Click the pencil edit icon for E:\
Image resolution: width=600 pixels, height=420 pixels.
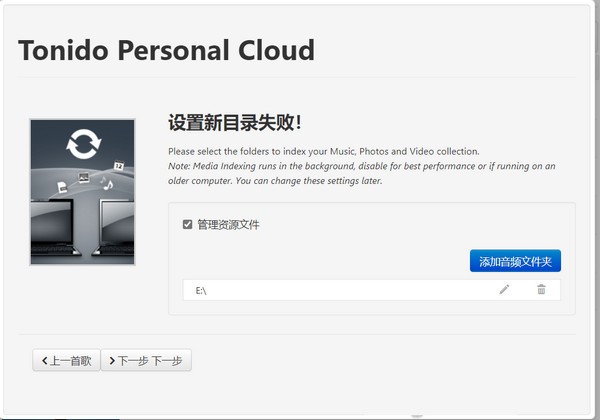(x=504, y=290)
